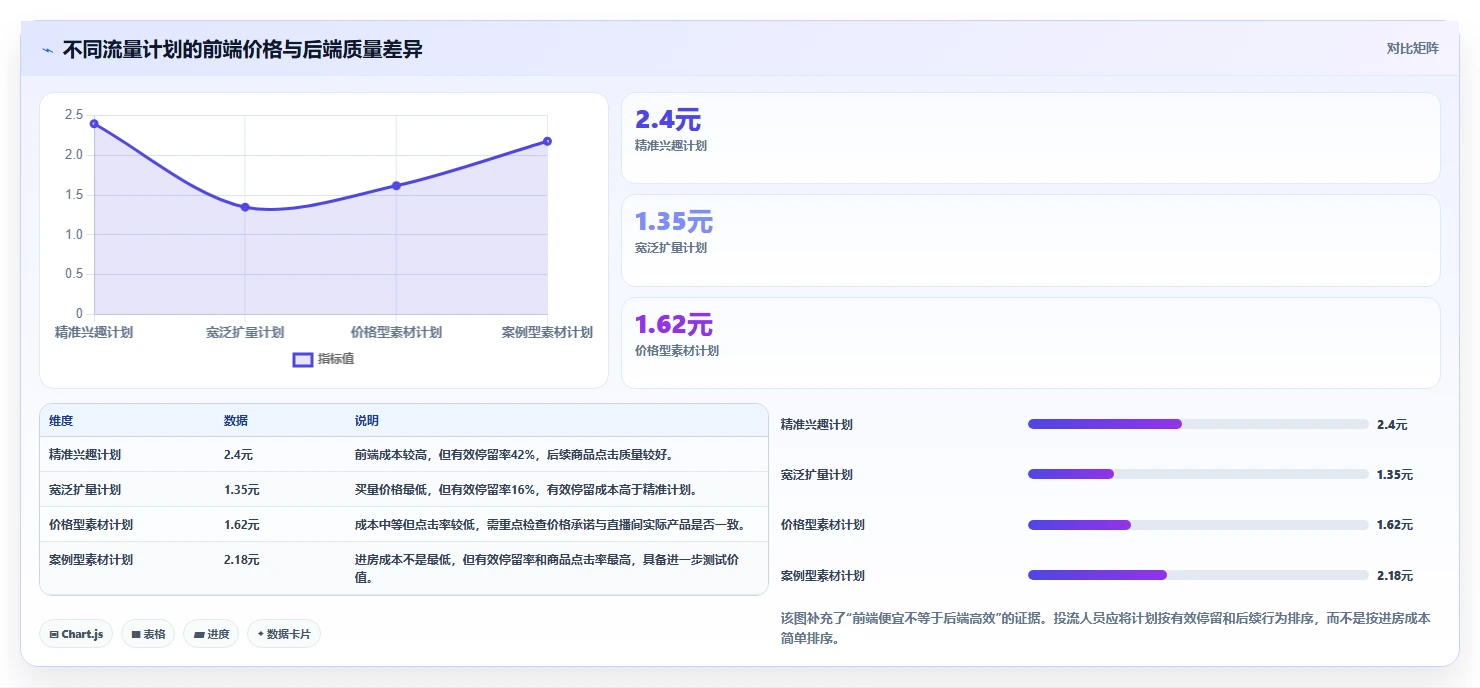Click description starting 进房成本不是最低
The width and height of the screenshot is (1480, 688).
[547, 568]
